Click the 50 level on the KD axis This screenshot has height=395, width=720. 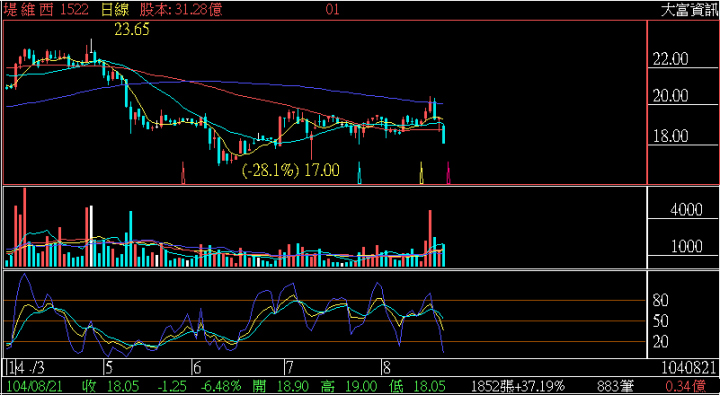[x=660, y=321]
